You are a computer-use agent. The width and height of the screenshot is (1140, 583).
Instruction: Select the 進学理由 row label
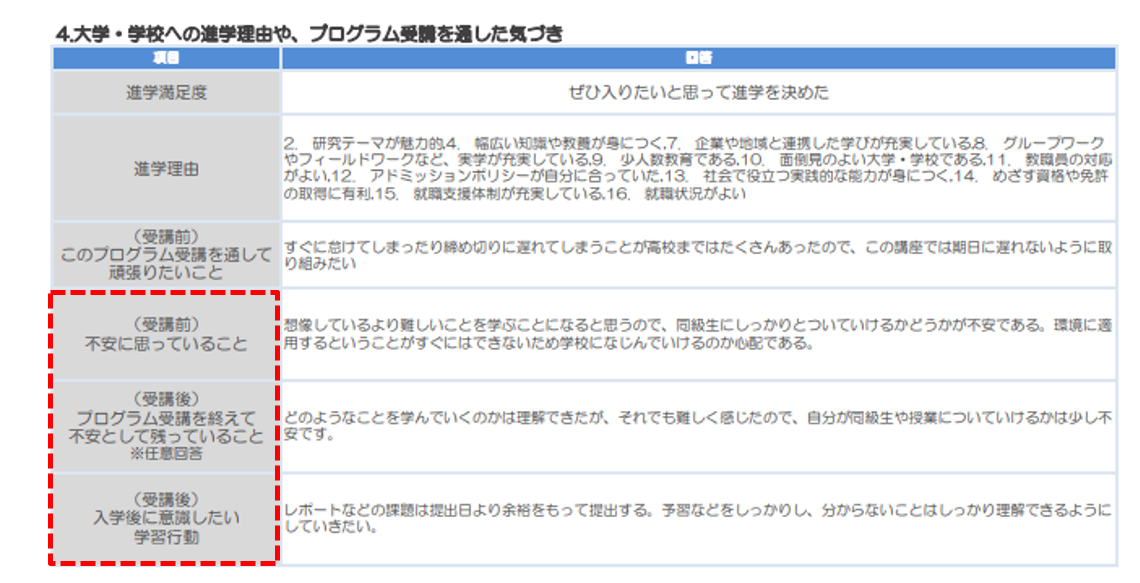(x=166, y=168)
